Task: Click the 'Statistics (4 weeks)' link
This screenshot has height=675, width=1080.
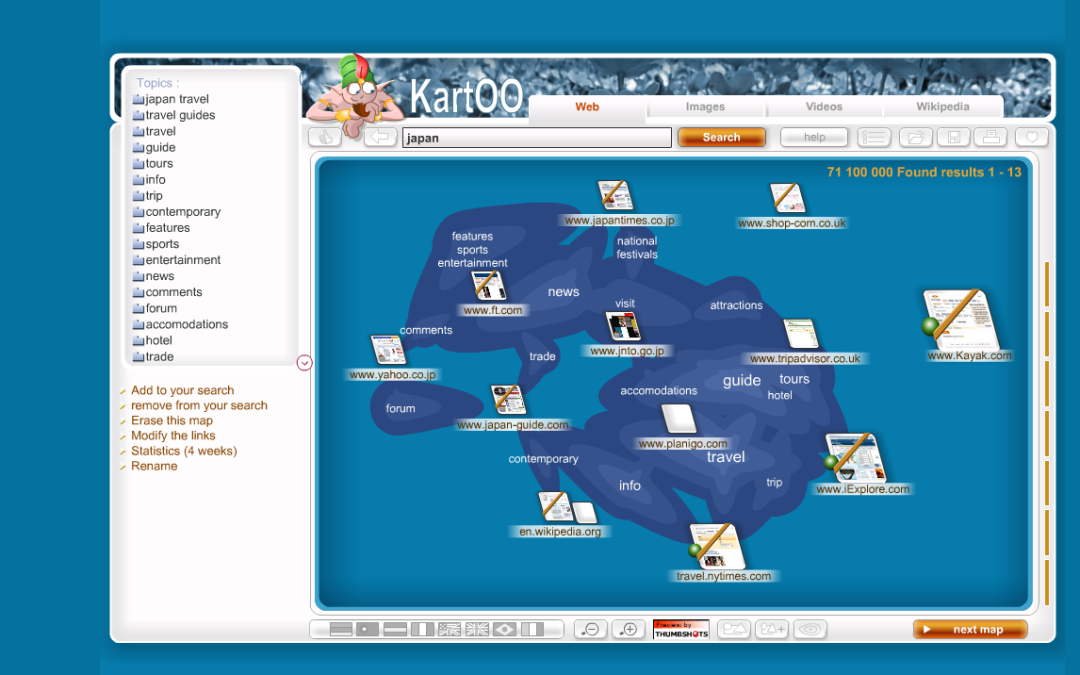Action: (184, 451)
